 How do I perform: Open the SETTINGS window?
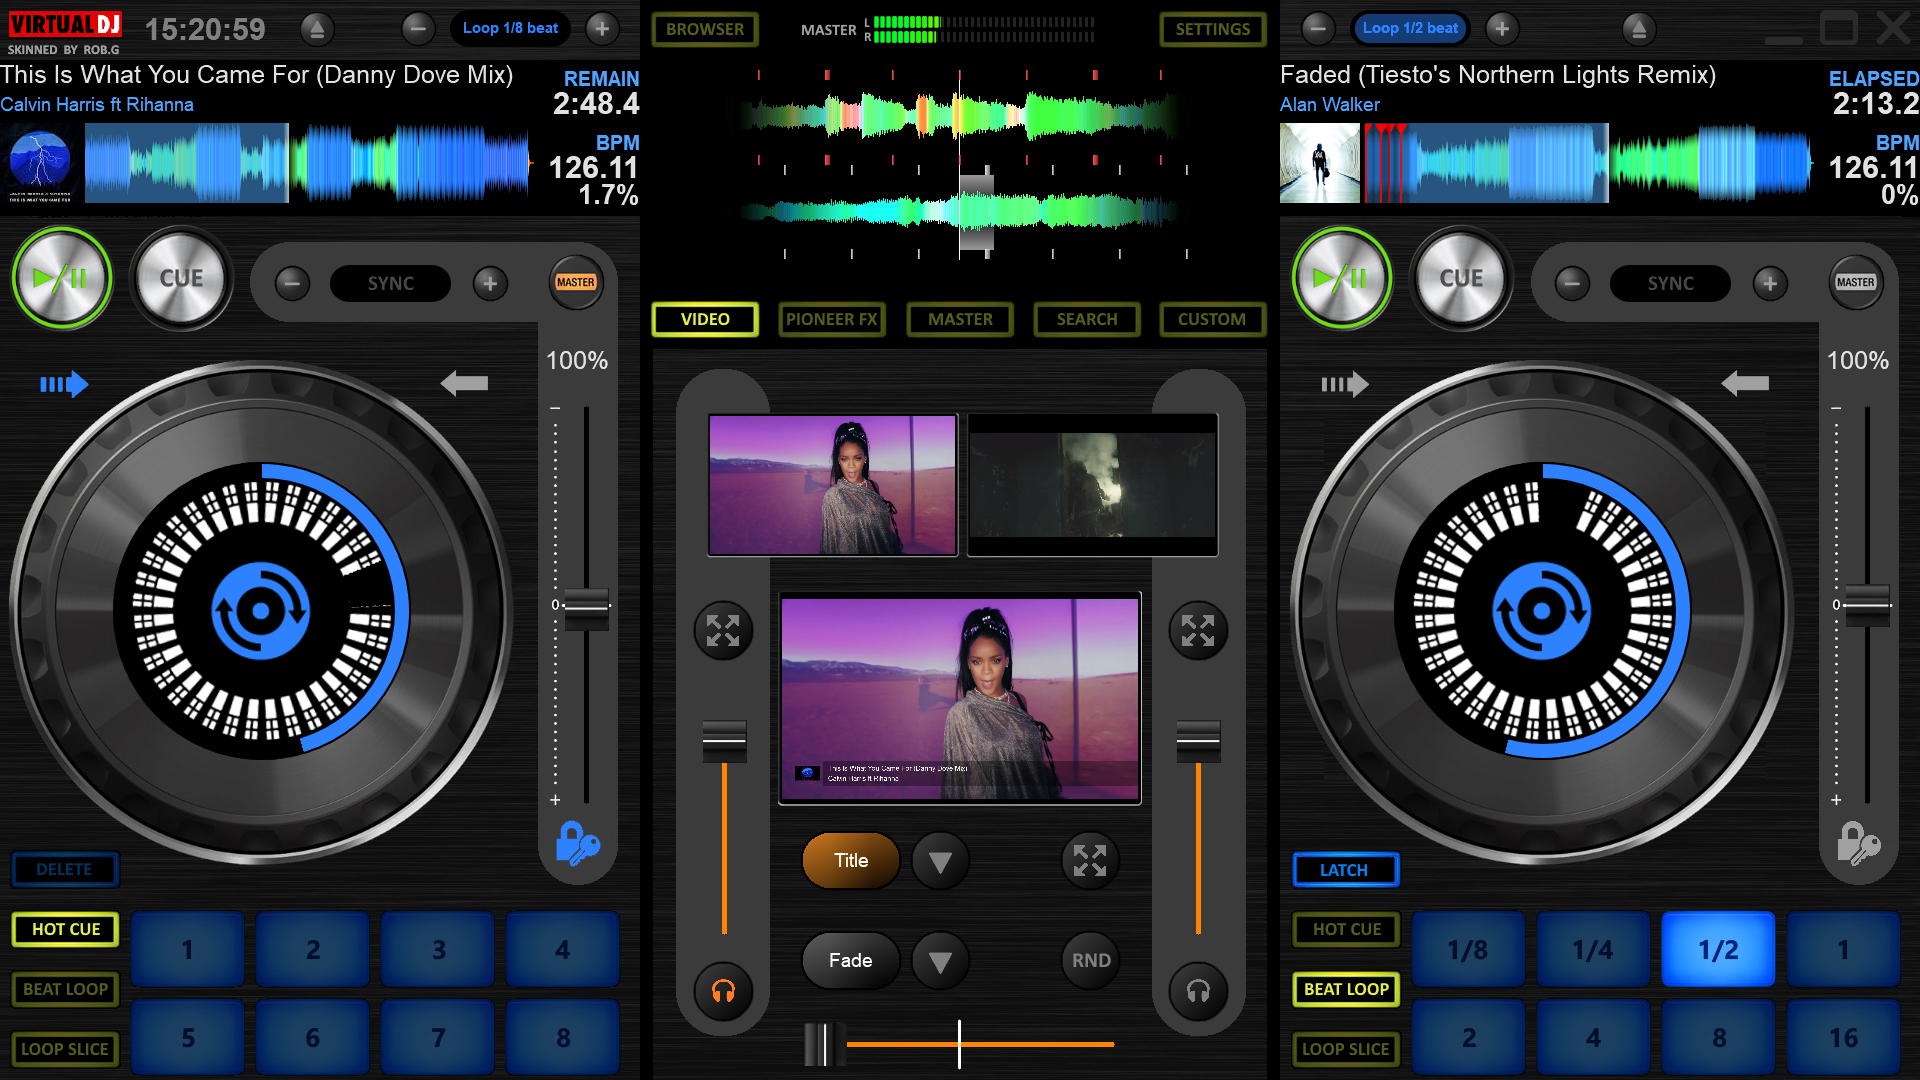[x=1212, y=29]
